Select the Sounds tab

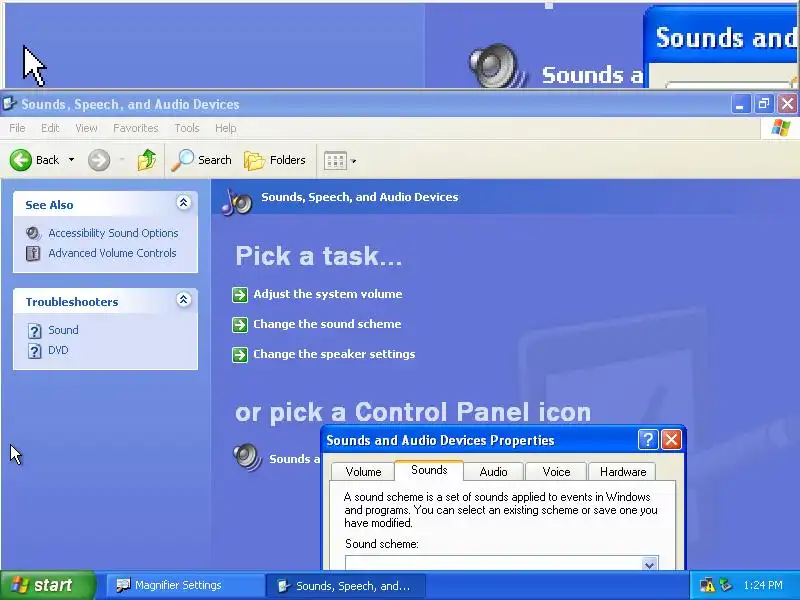429,470
